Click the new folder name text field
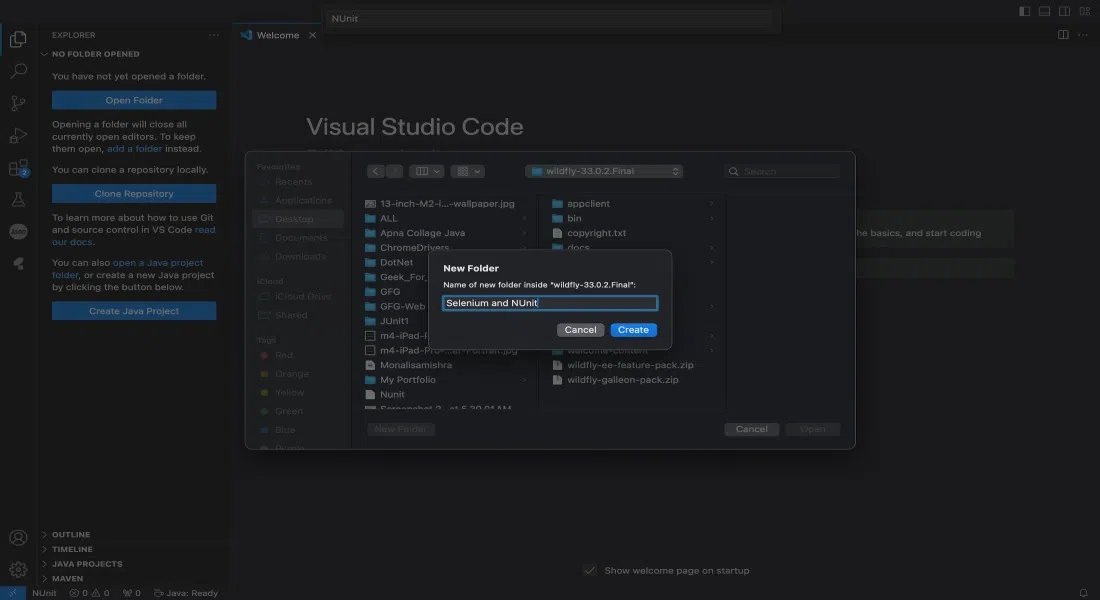This screenshot has height=600, width=1100. (x=550, y=303)
